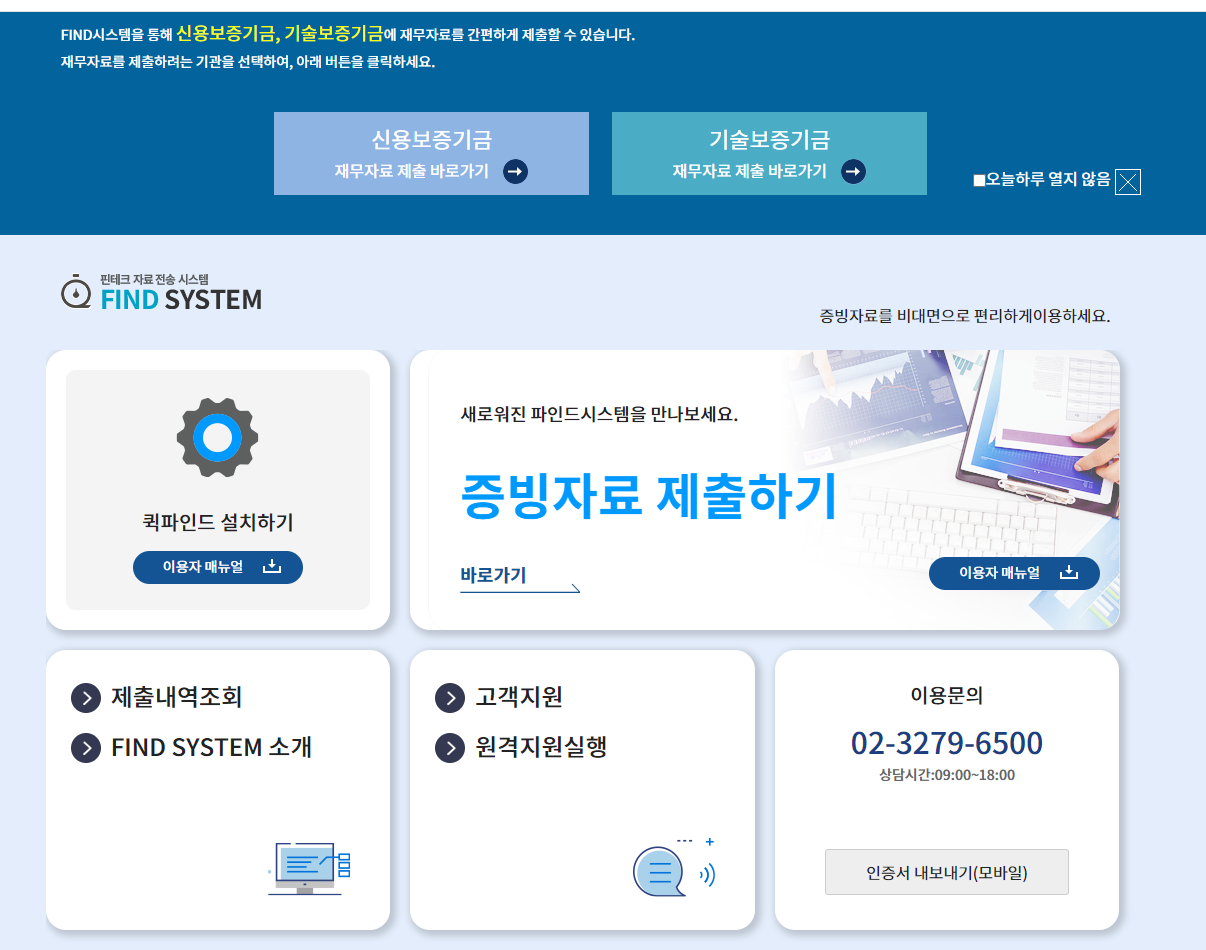
Task: Open 기술보증기금 재무자료 제출 바로가기 button
Action: tap(769, 153)
